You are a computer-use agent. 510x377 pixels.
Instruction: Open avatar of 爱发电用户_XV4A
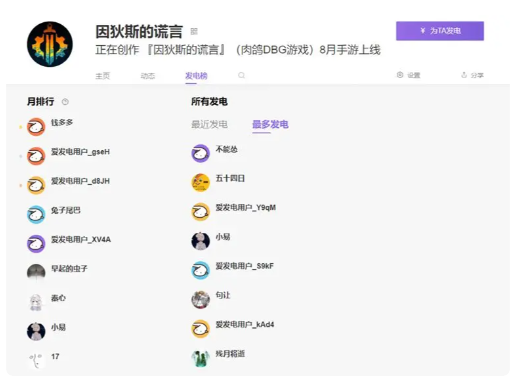[36, 244]
